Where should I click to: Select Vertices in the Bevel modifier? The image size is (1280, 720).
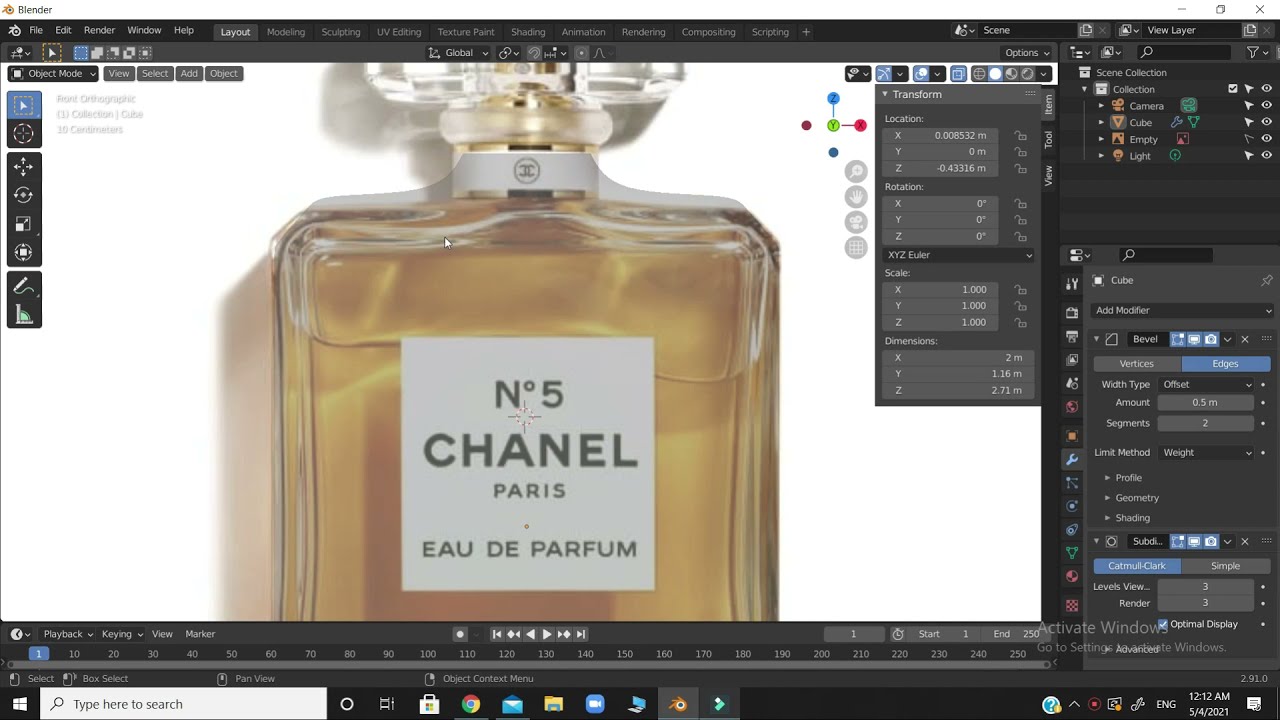coord(1137,364)
